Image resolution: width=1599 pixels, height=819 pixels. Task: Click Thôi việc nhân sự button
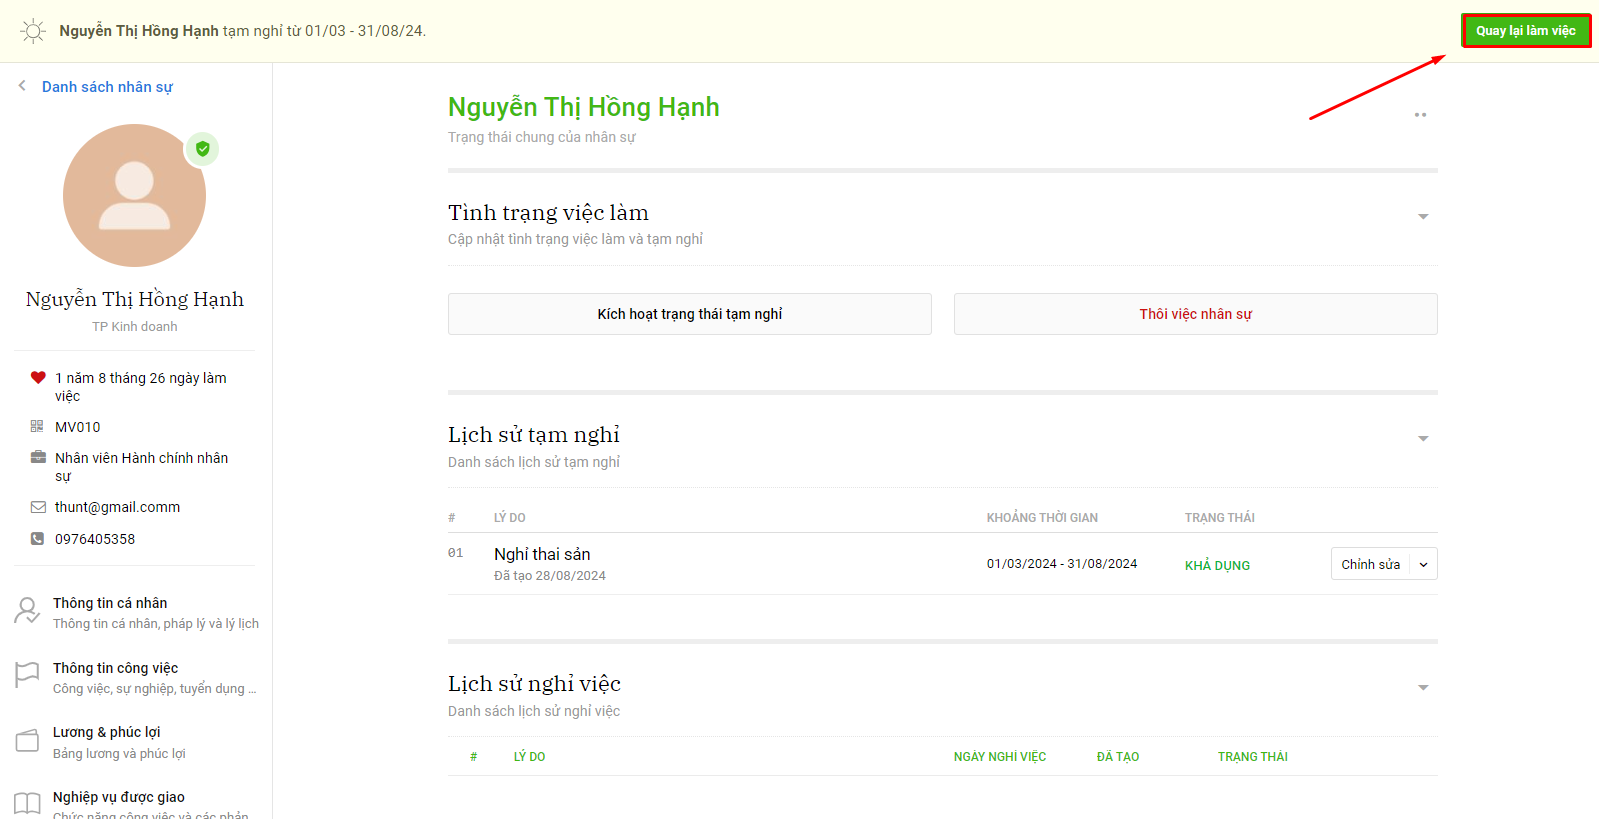point(1196,314)
